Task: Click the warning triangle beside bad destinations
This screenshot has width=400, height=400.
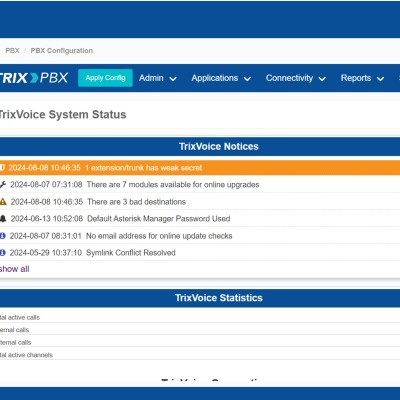Action: [3, 202]
